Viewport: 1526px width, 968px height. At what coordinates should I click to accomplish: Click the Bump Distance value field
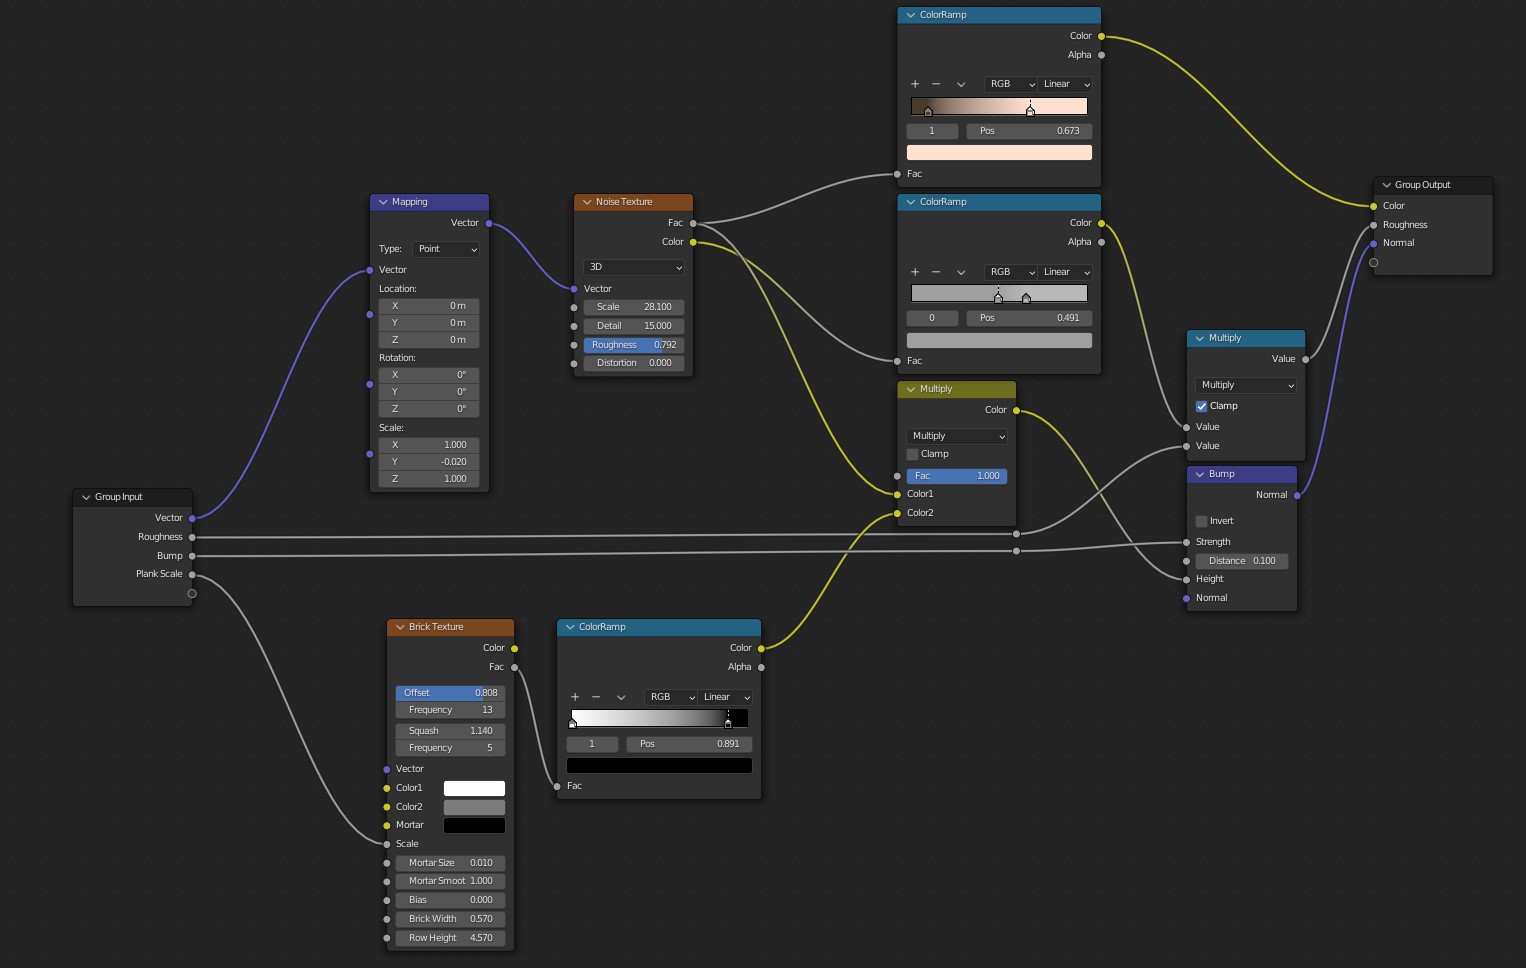[1241, 561]
